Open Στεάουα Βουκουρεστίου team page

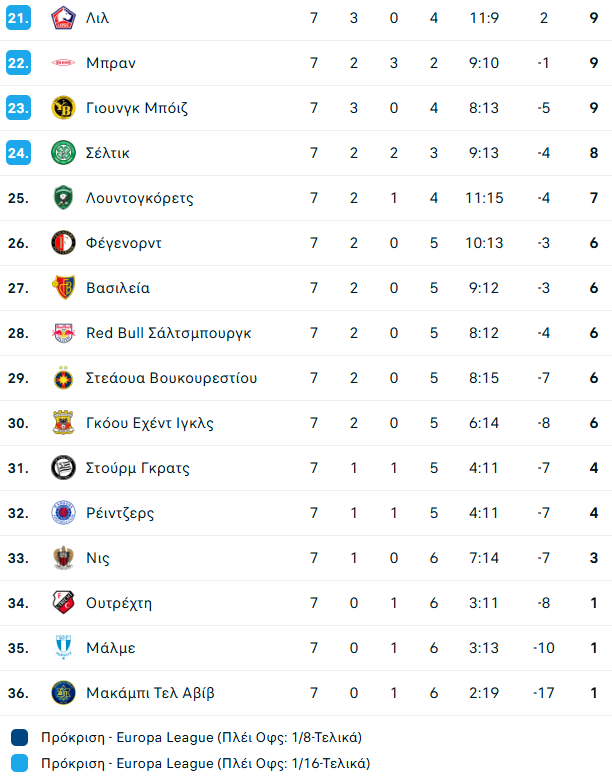click(172, 378)
